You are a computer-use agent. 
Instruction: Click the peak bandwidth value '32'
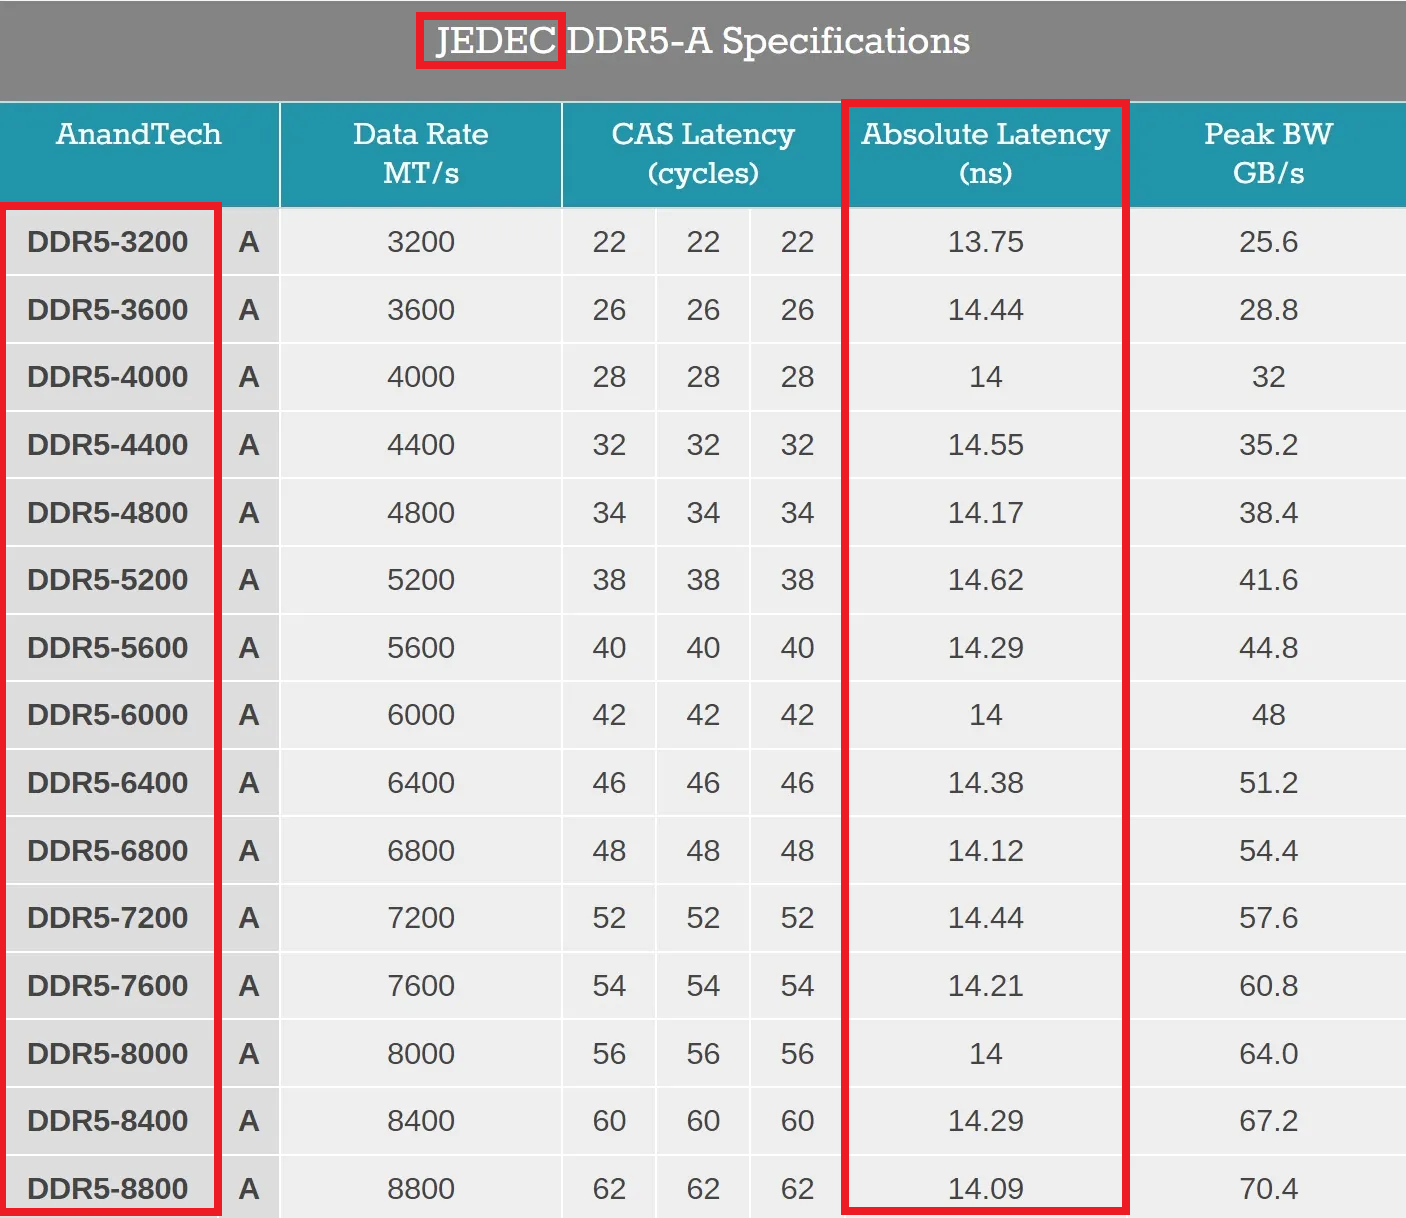[x=1268, y=377]
